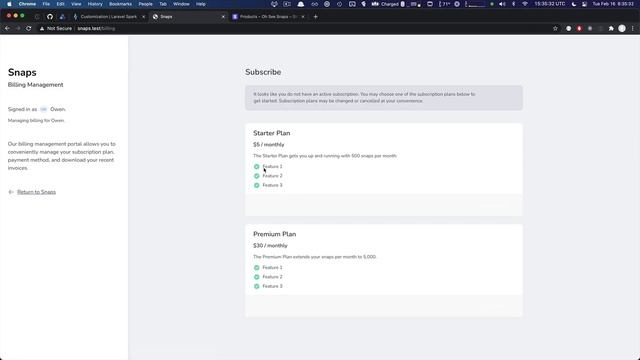Viewport: 640px width, 360px height.
Task: Open the pinned blue-icon tab next to GitHub
Action: (62, 17)
